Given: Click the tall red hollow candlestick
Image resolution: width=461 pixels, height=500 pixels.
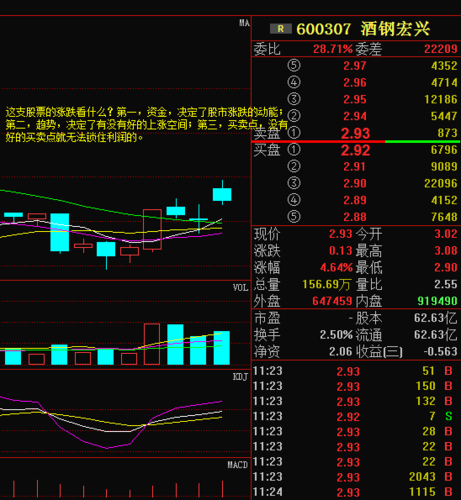Looking at the screenshot, I should (152, 229).
